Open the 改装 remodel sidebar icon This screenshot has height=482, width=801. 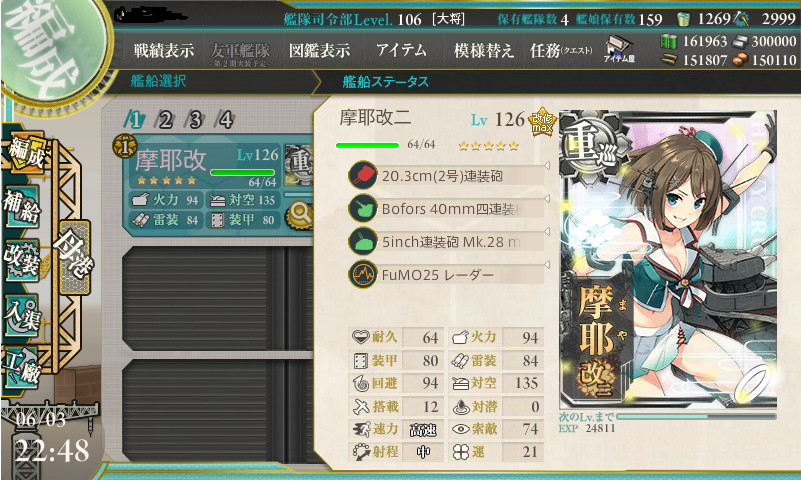[x=21, y=260]
